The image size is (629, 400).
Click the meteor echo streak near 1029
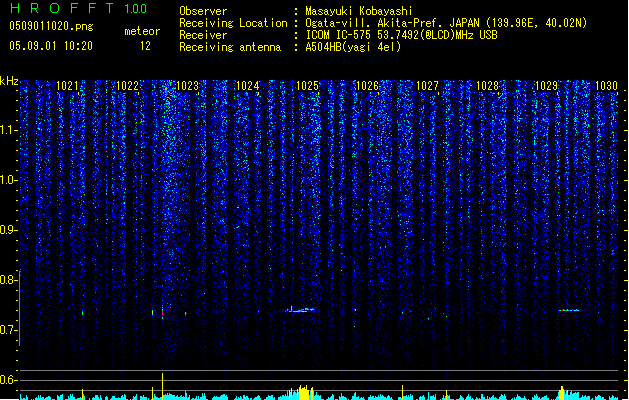(x=569, y=310)
